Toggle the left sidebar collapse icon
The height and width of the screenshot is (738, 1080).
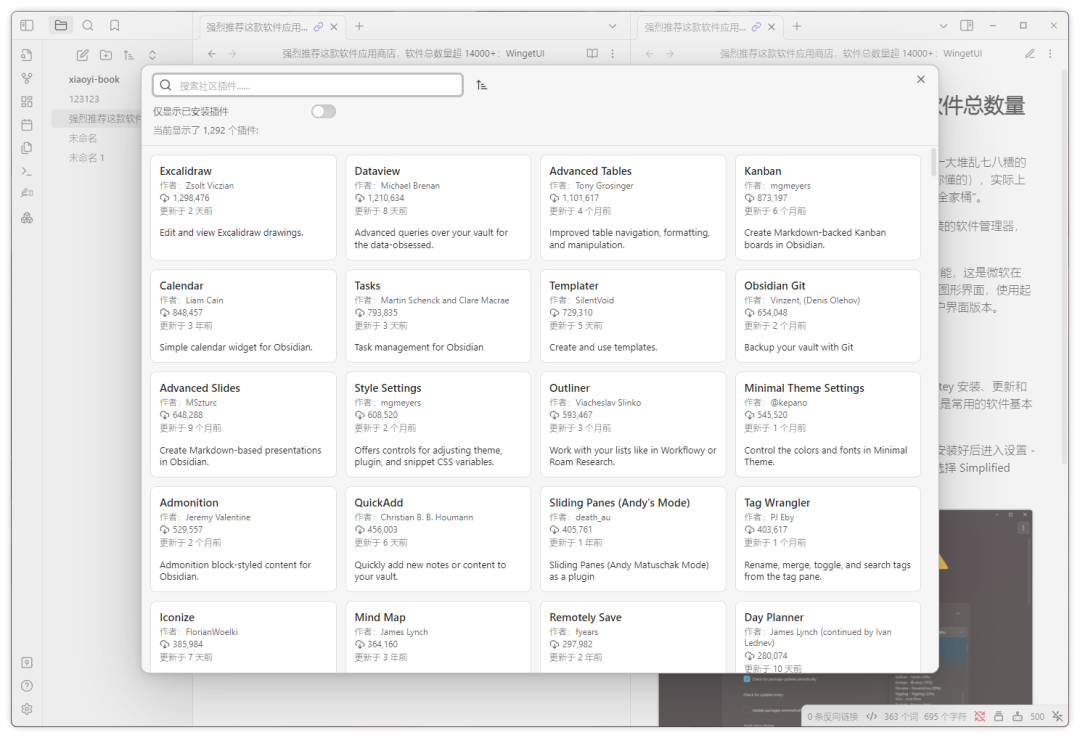[27, 25]
